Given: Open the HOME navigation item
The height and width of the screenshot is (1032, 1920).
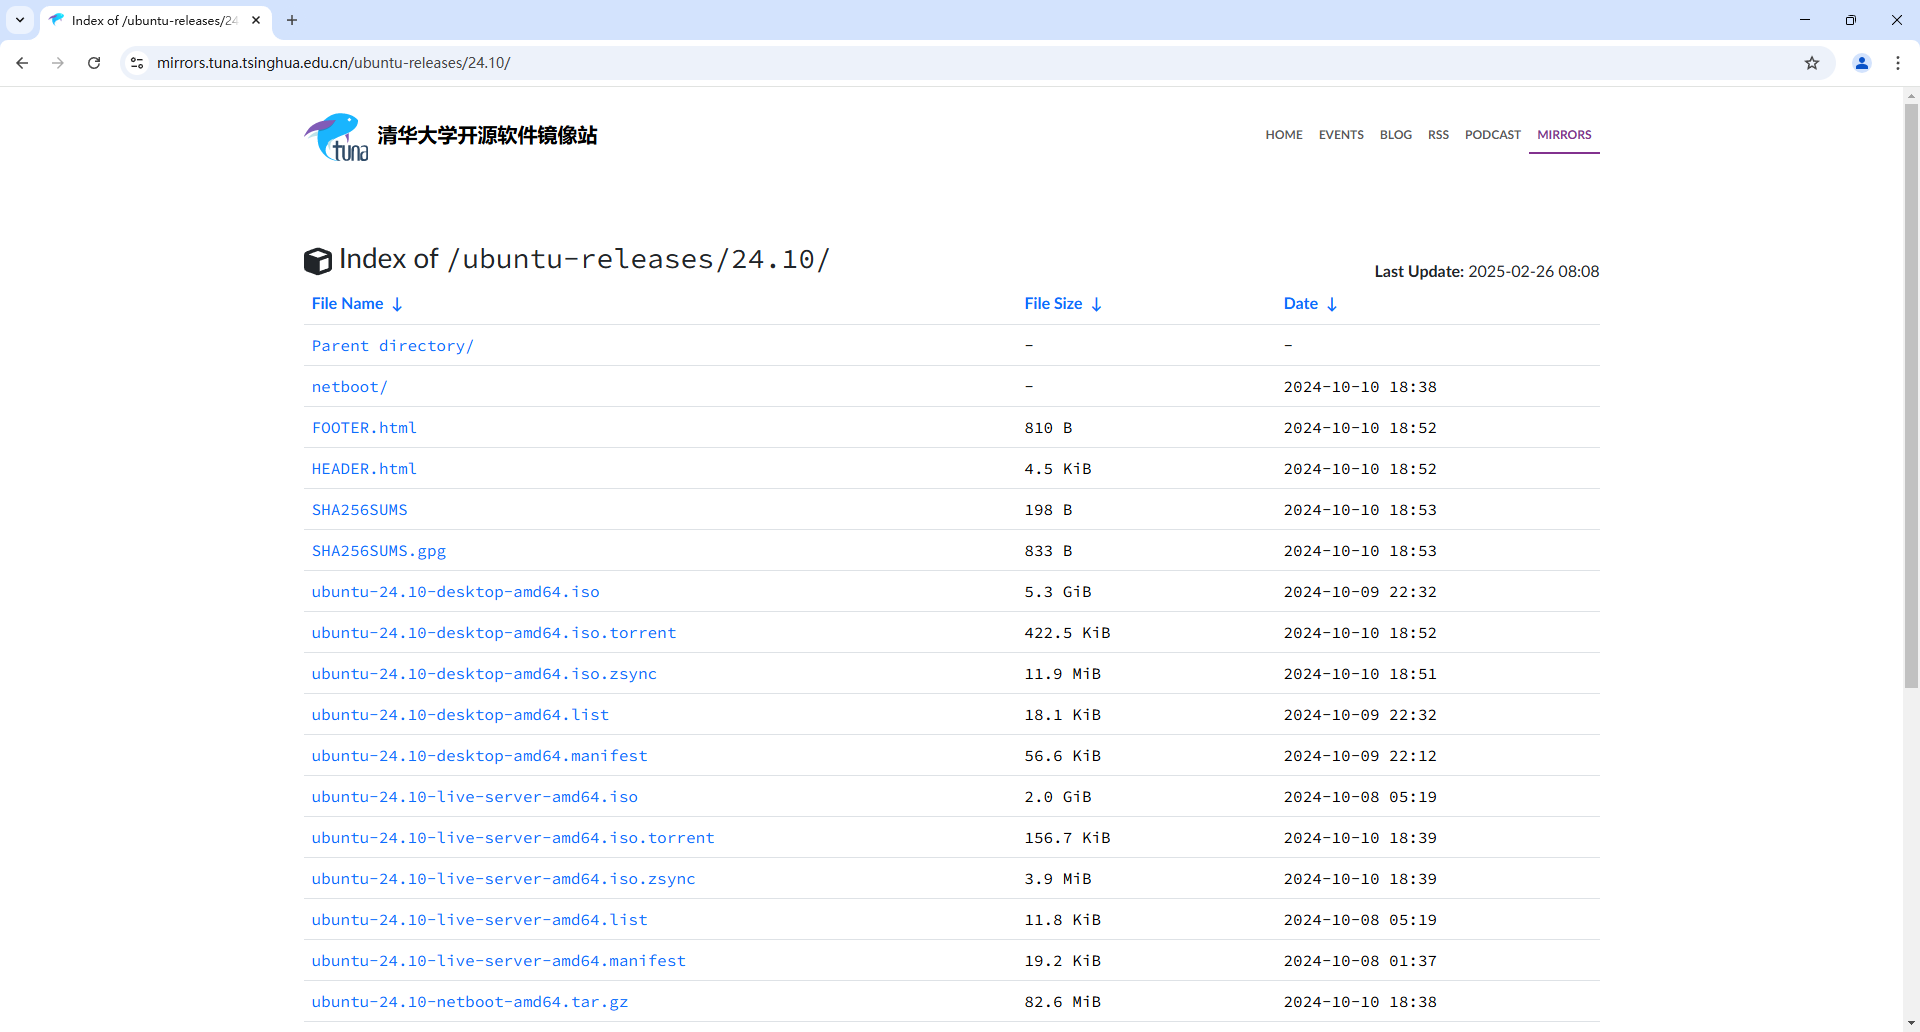Looking at the screenshot, I should (1284, 135).
